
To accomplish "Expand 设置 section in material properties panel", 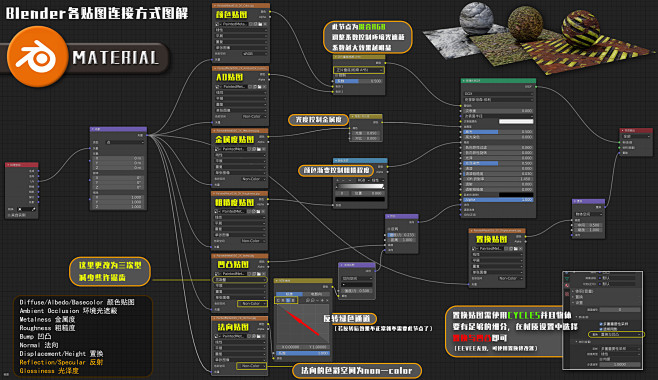I will 579,302.
